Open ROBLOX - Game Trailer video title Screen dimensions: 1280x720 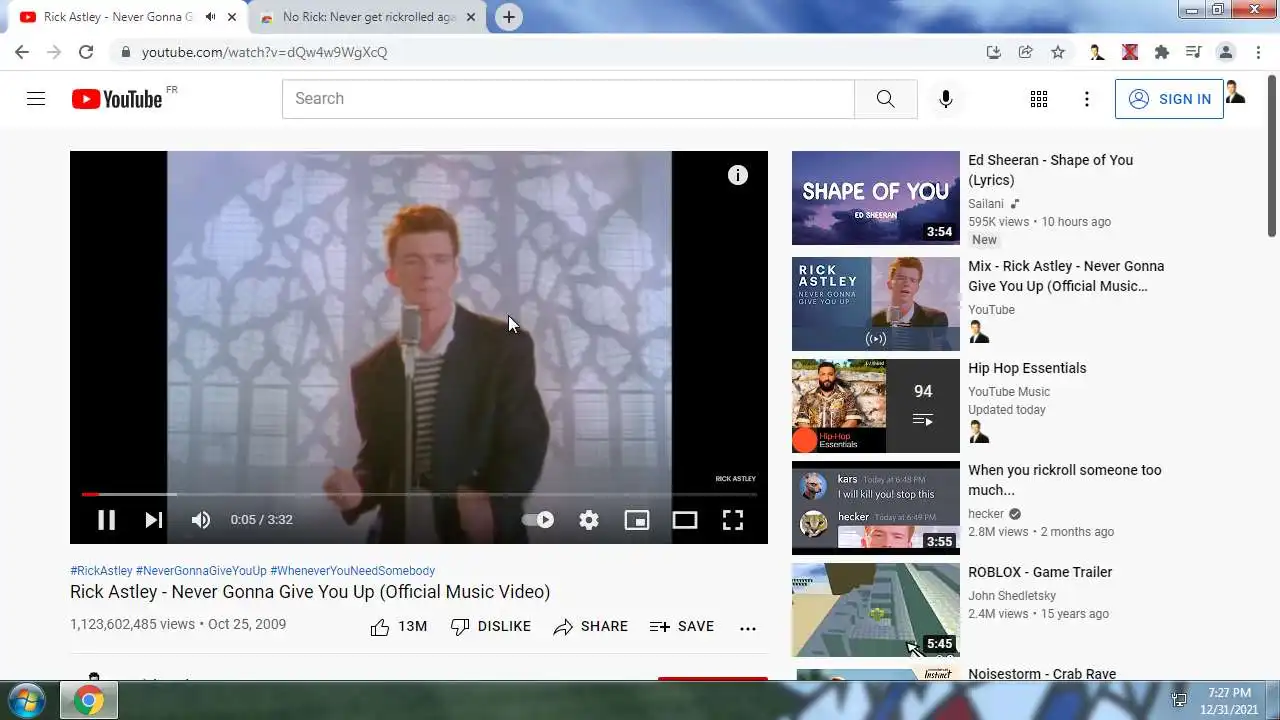[x=1040, y=572]
